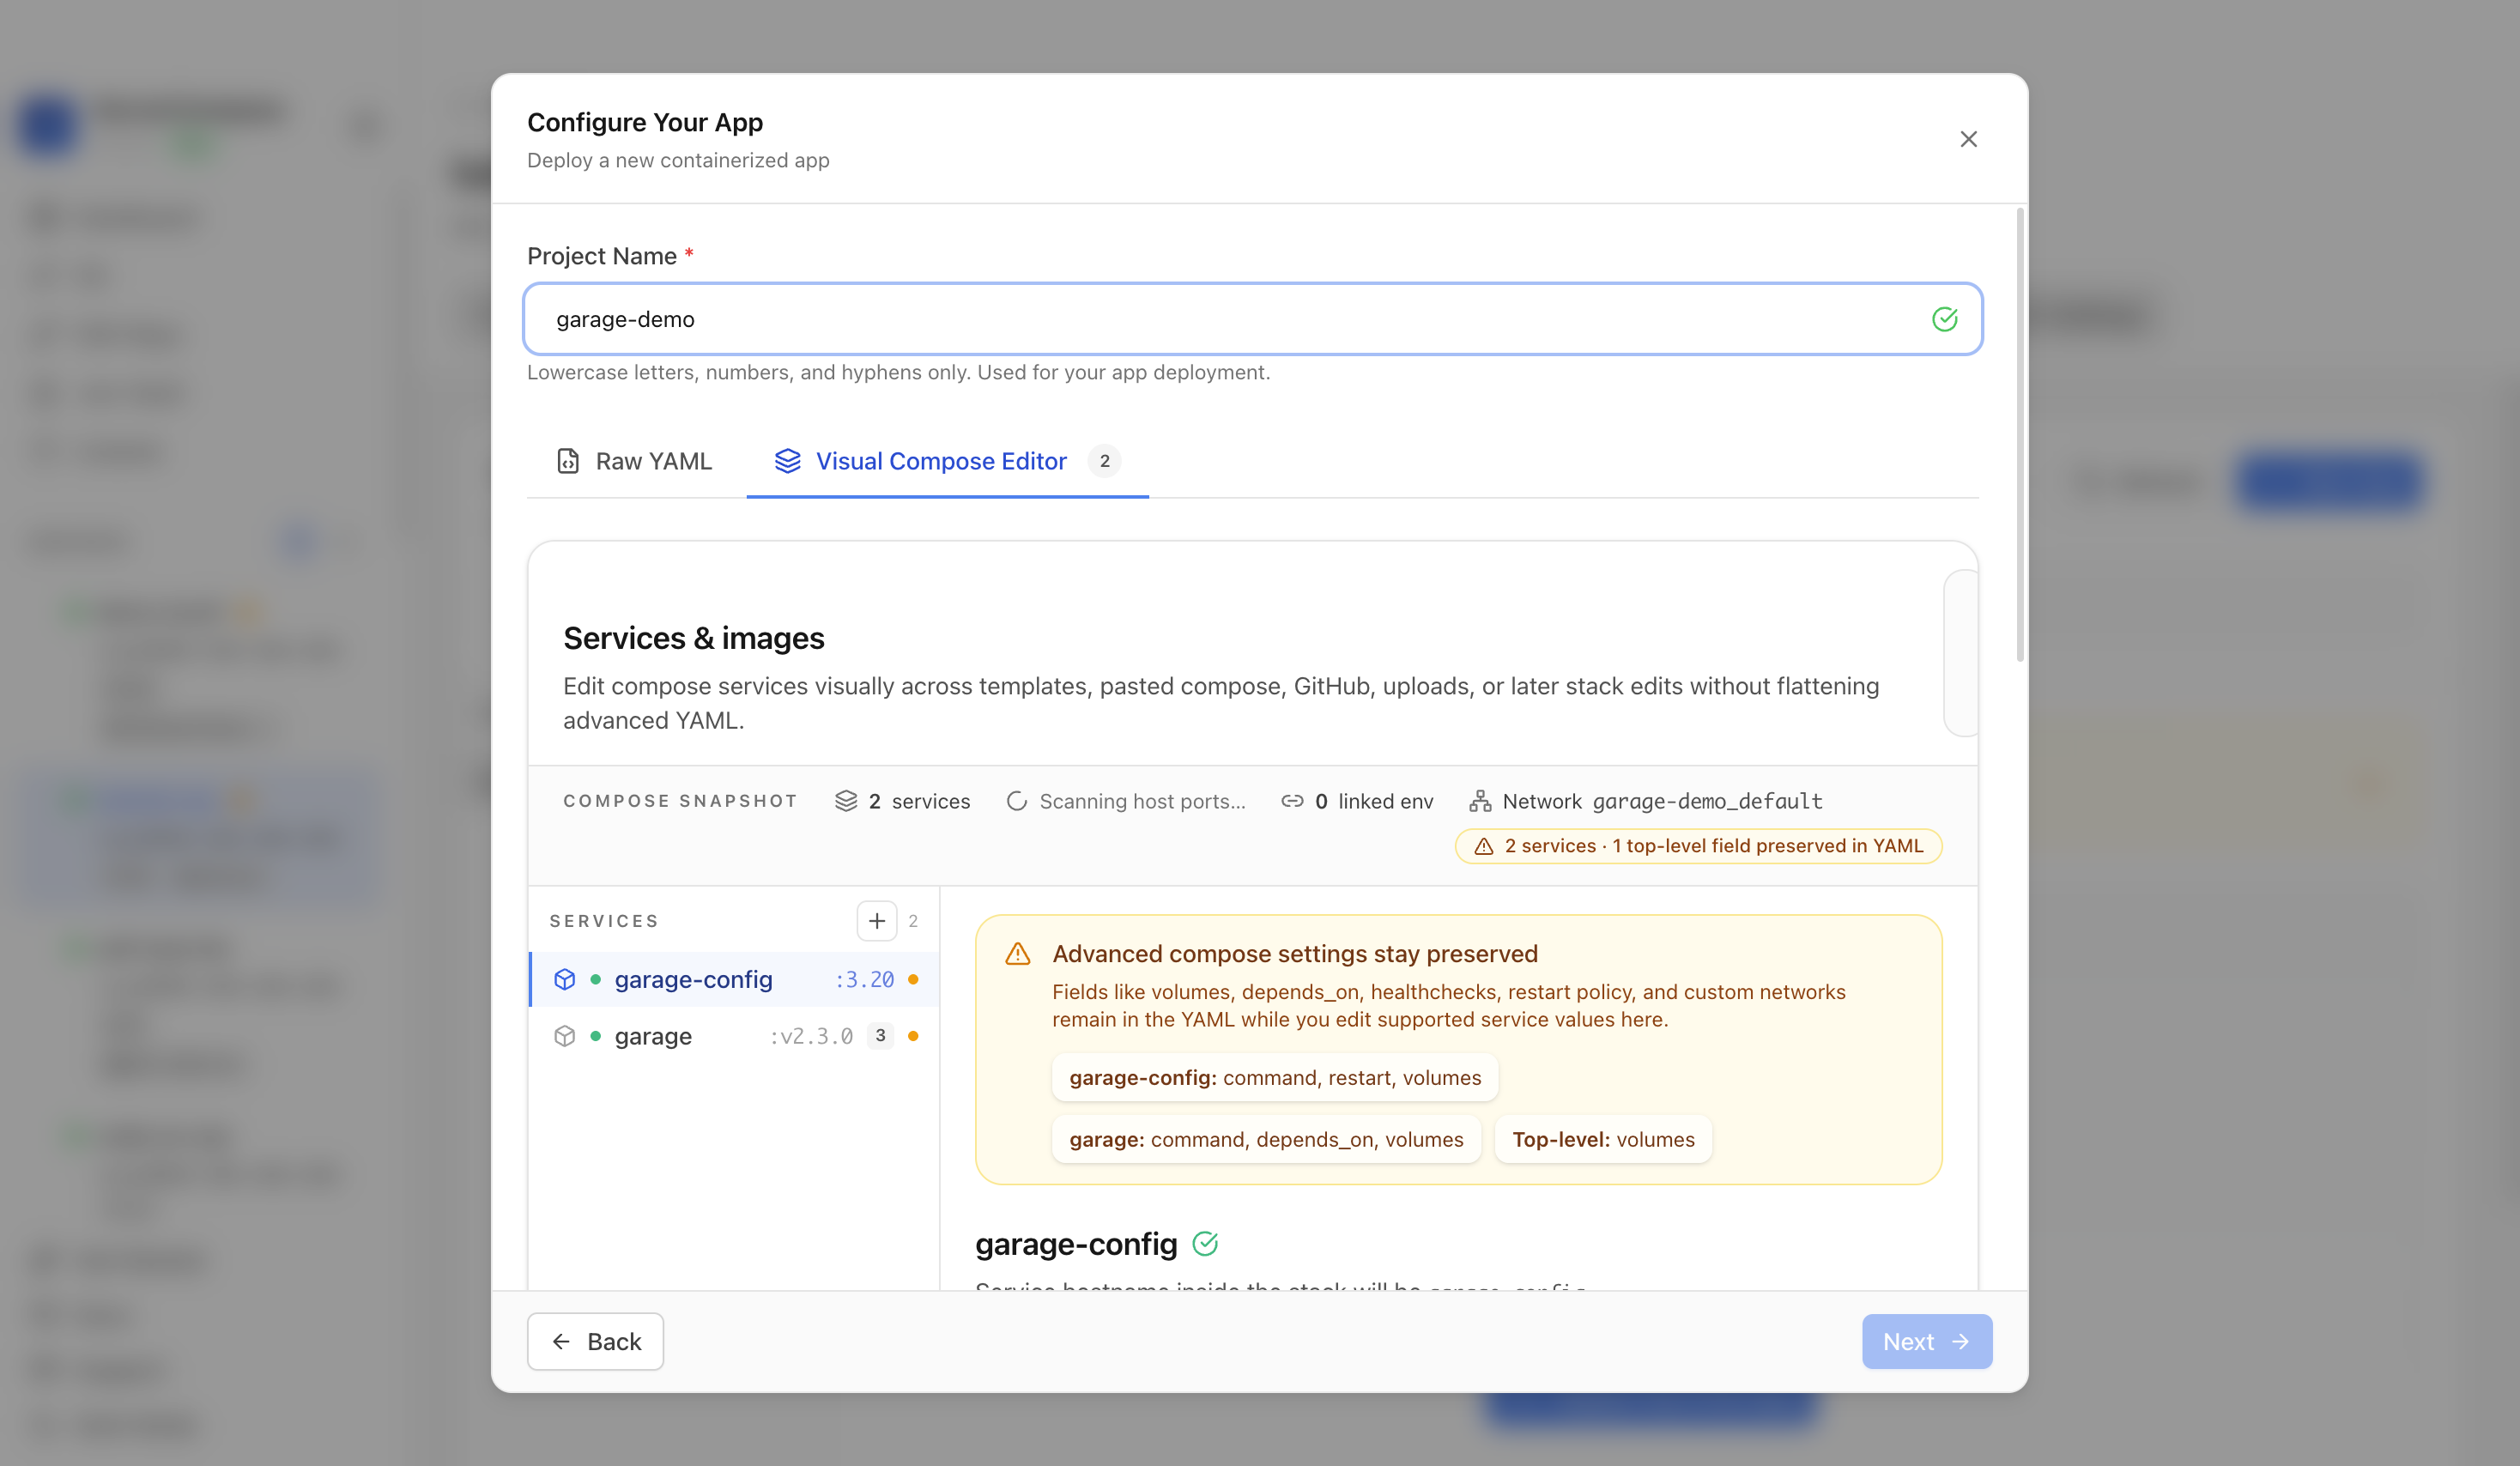This screenshot has width=2520, height=1466.
Task: Click the Raw YAML file icon
Action: coord(568,461)
